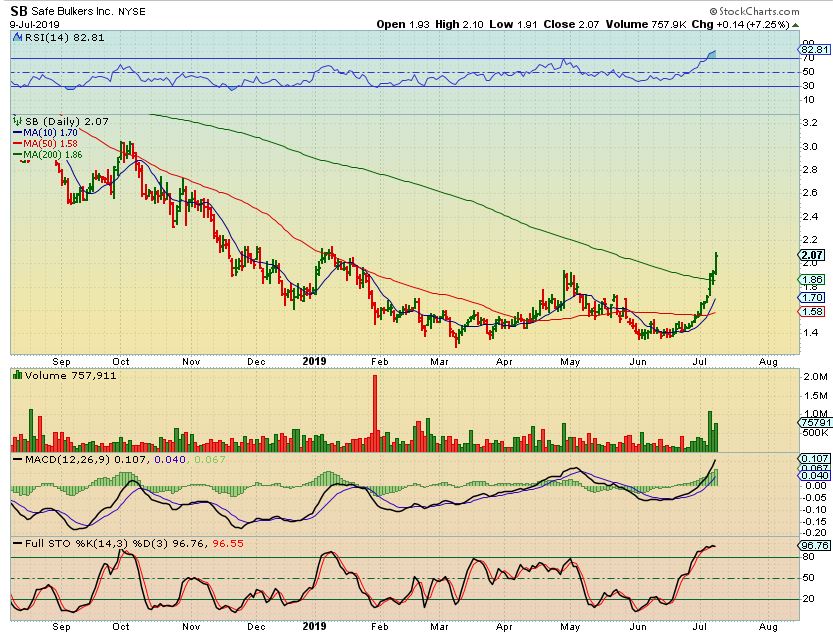Screen dimensions: 833x639
Task: Click the Volume bars legend icon
Action: click(x=18, y=374)
